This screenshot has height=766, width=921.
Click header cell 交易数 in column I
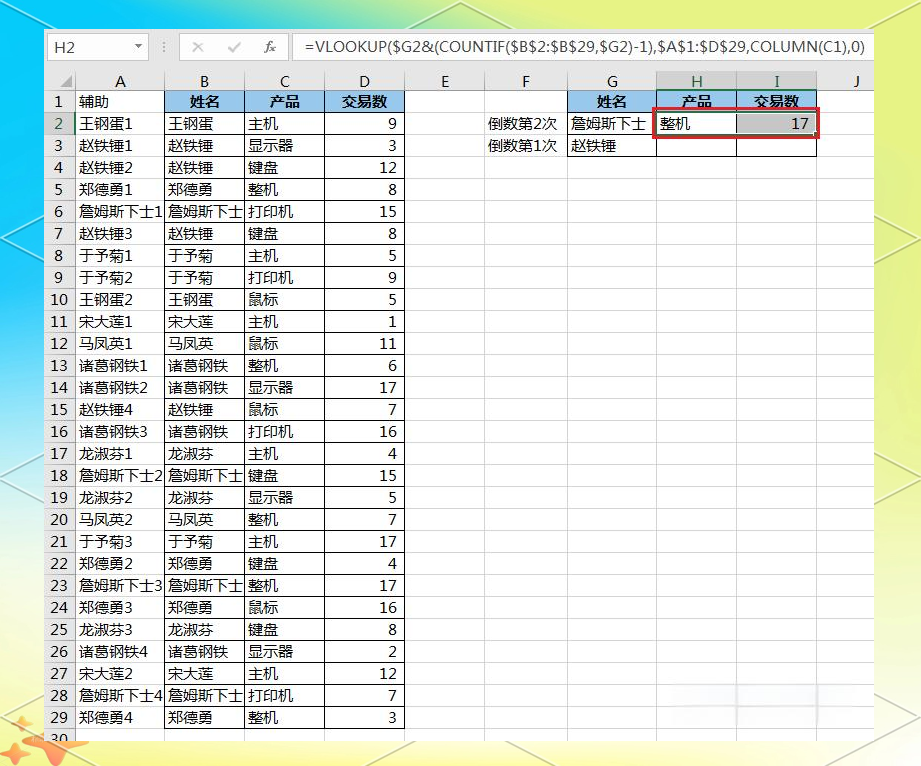pyautogui.click(x=777, y=102)
